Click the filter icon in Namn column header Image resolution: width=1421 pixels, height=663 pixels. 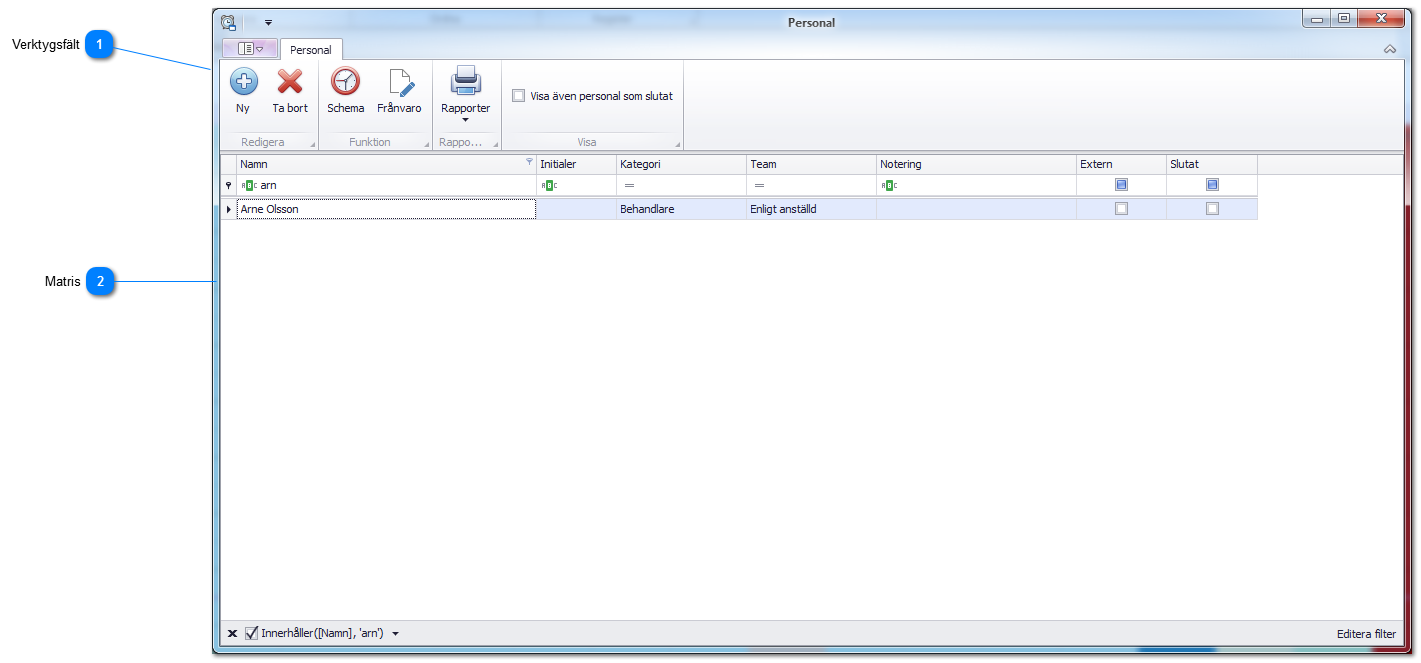coord(529,161)
